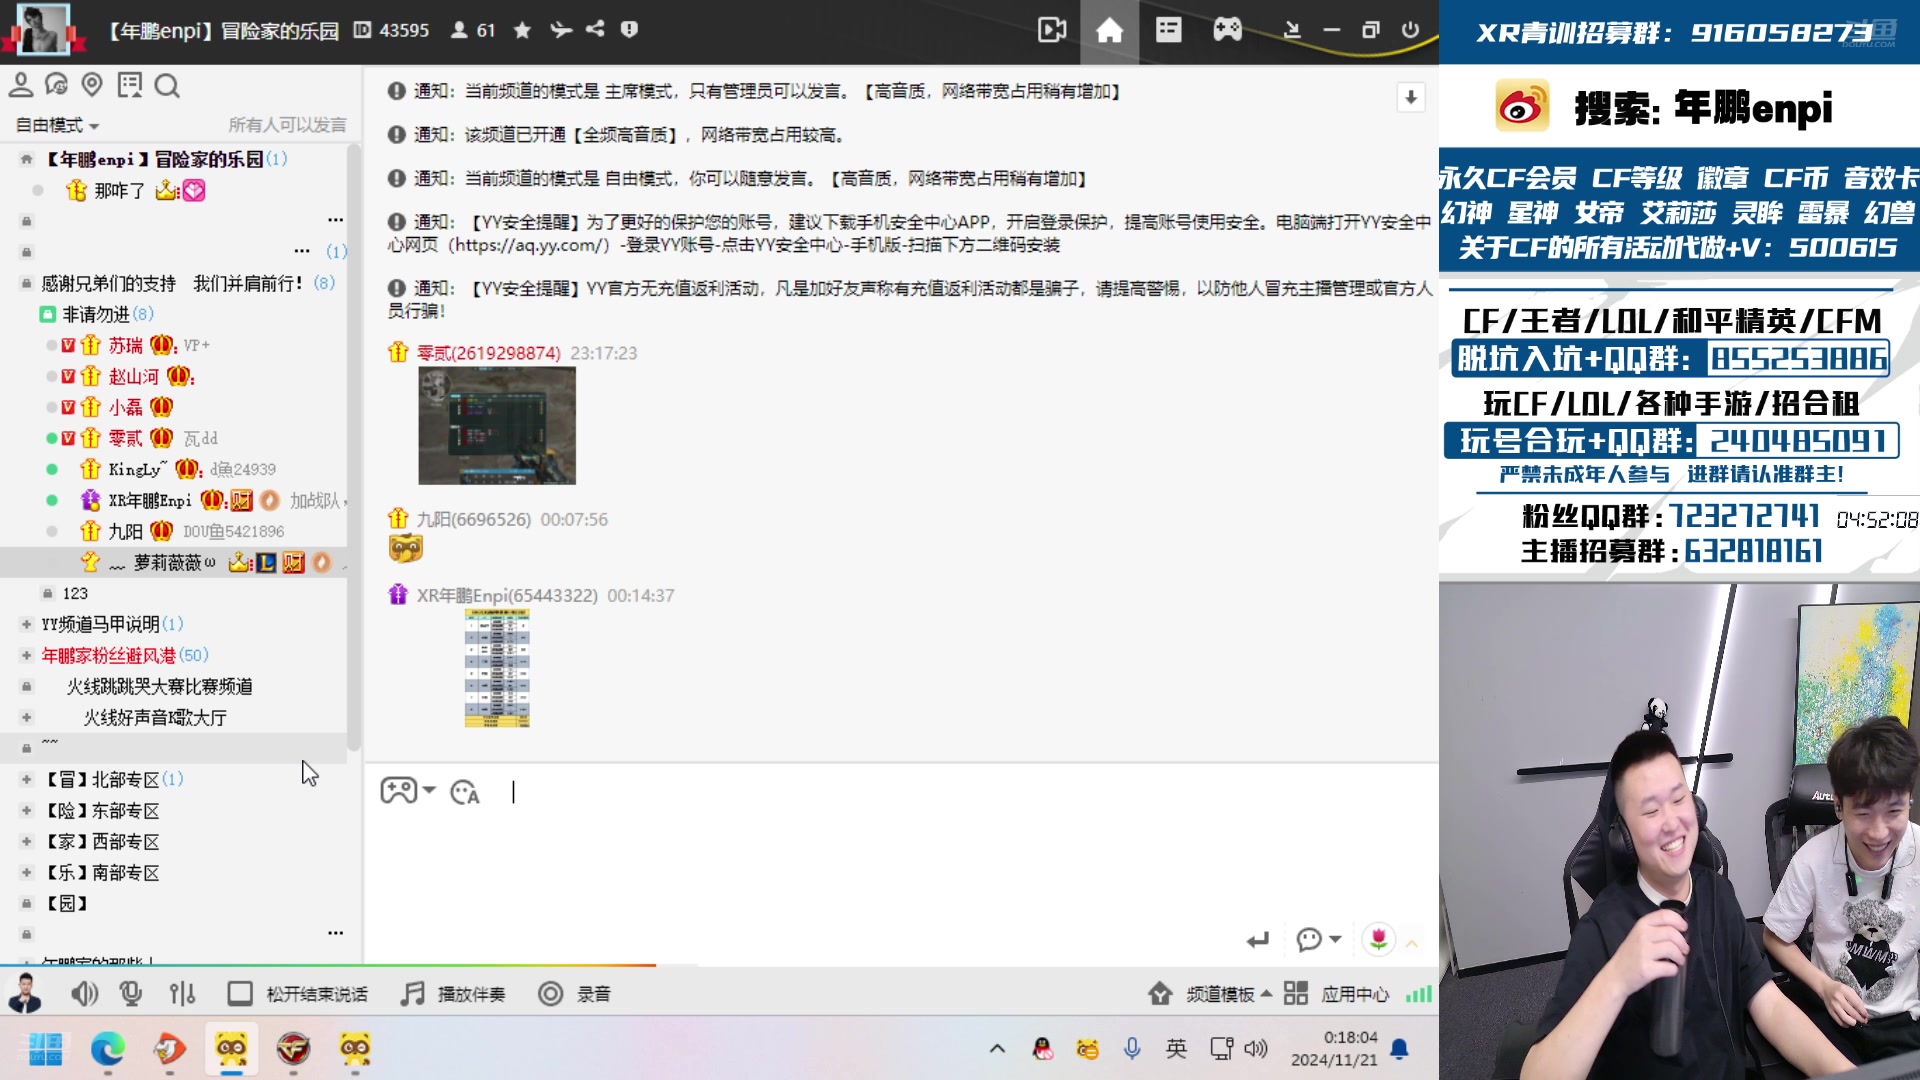Click the 43595 channel ID in header
The image size is (1920, 1080).
404,30
